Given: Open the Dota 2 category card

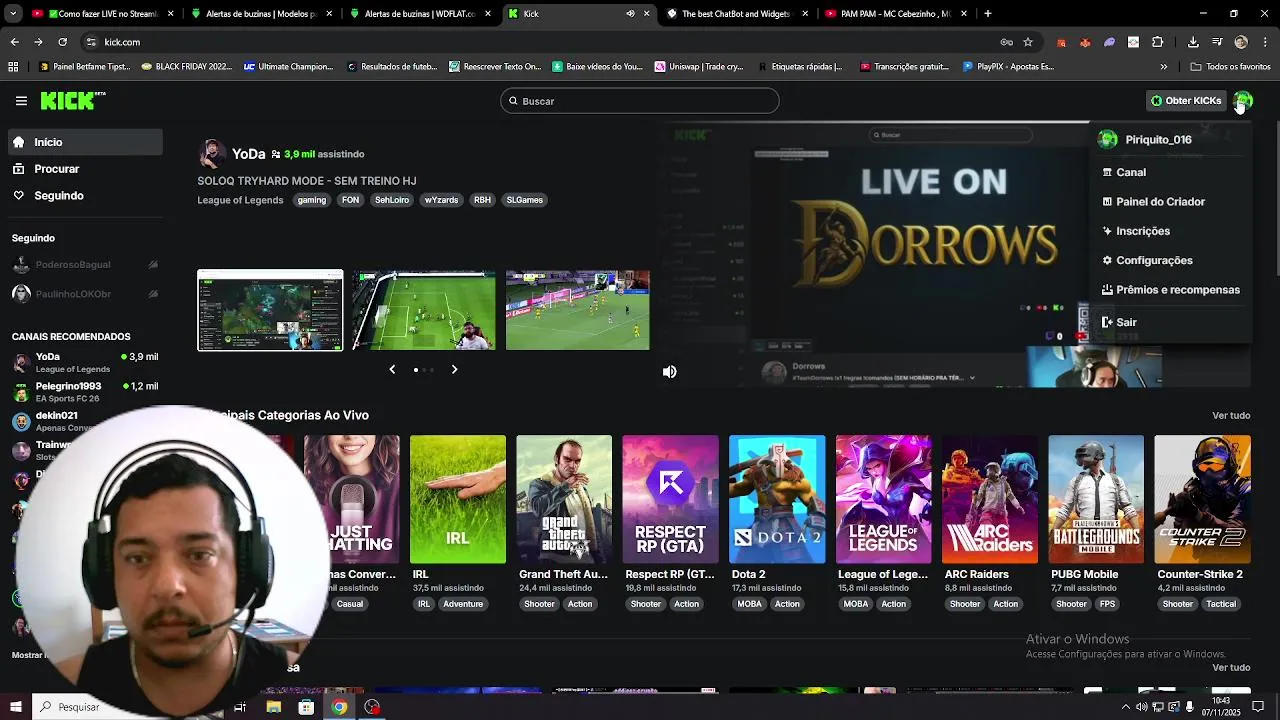Looking at the screenshot, I should click(777, 499).
